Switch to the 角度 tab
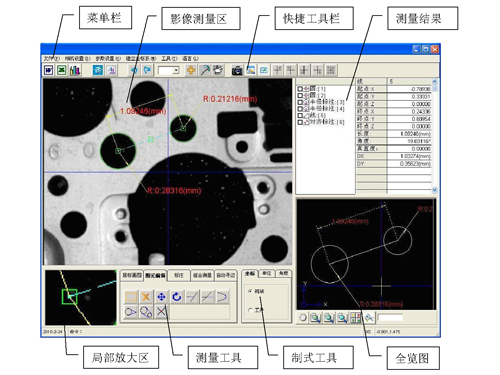 pos(283,274)
